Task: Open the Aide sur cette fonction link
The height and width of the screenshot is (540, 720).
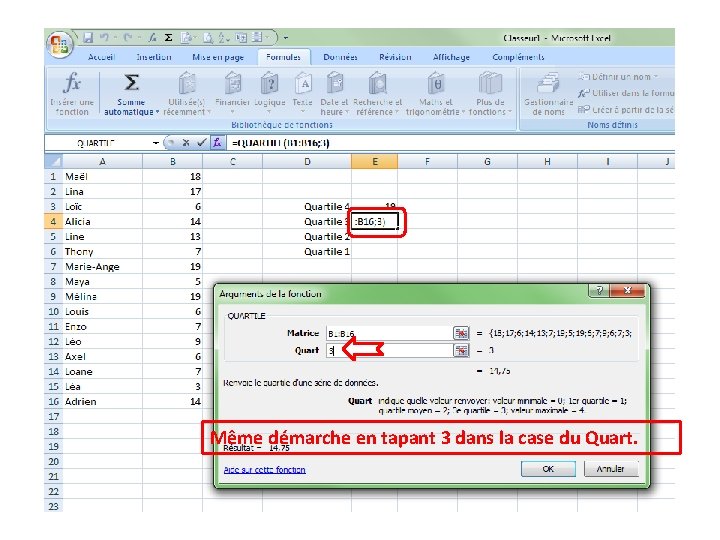Action: tap(264, 469)
